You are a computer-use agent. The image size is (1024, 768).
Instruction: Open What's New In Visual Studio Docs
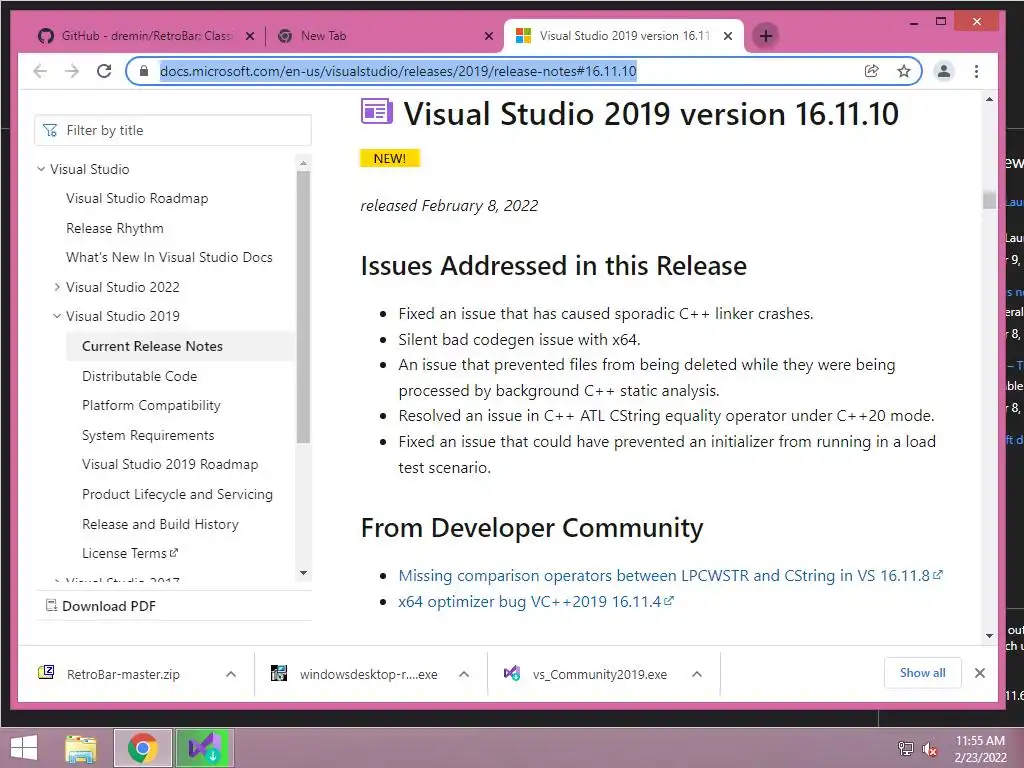pos(169,257)
